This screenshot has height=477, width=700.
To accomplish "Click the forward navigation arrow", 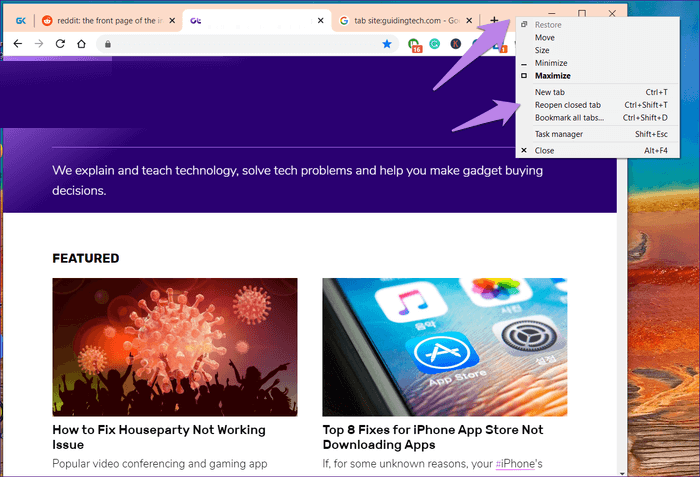I will [39, 44].
